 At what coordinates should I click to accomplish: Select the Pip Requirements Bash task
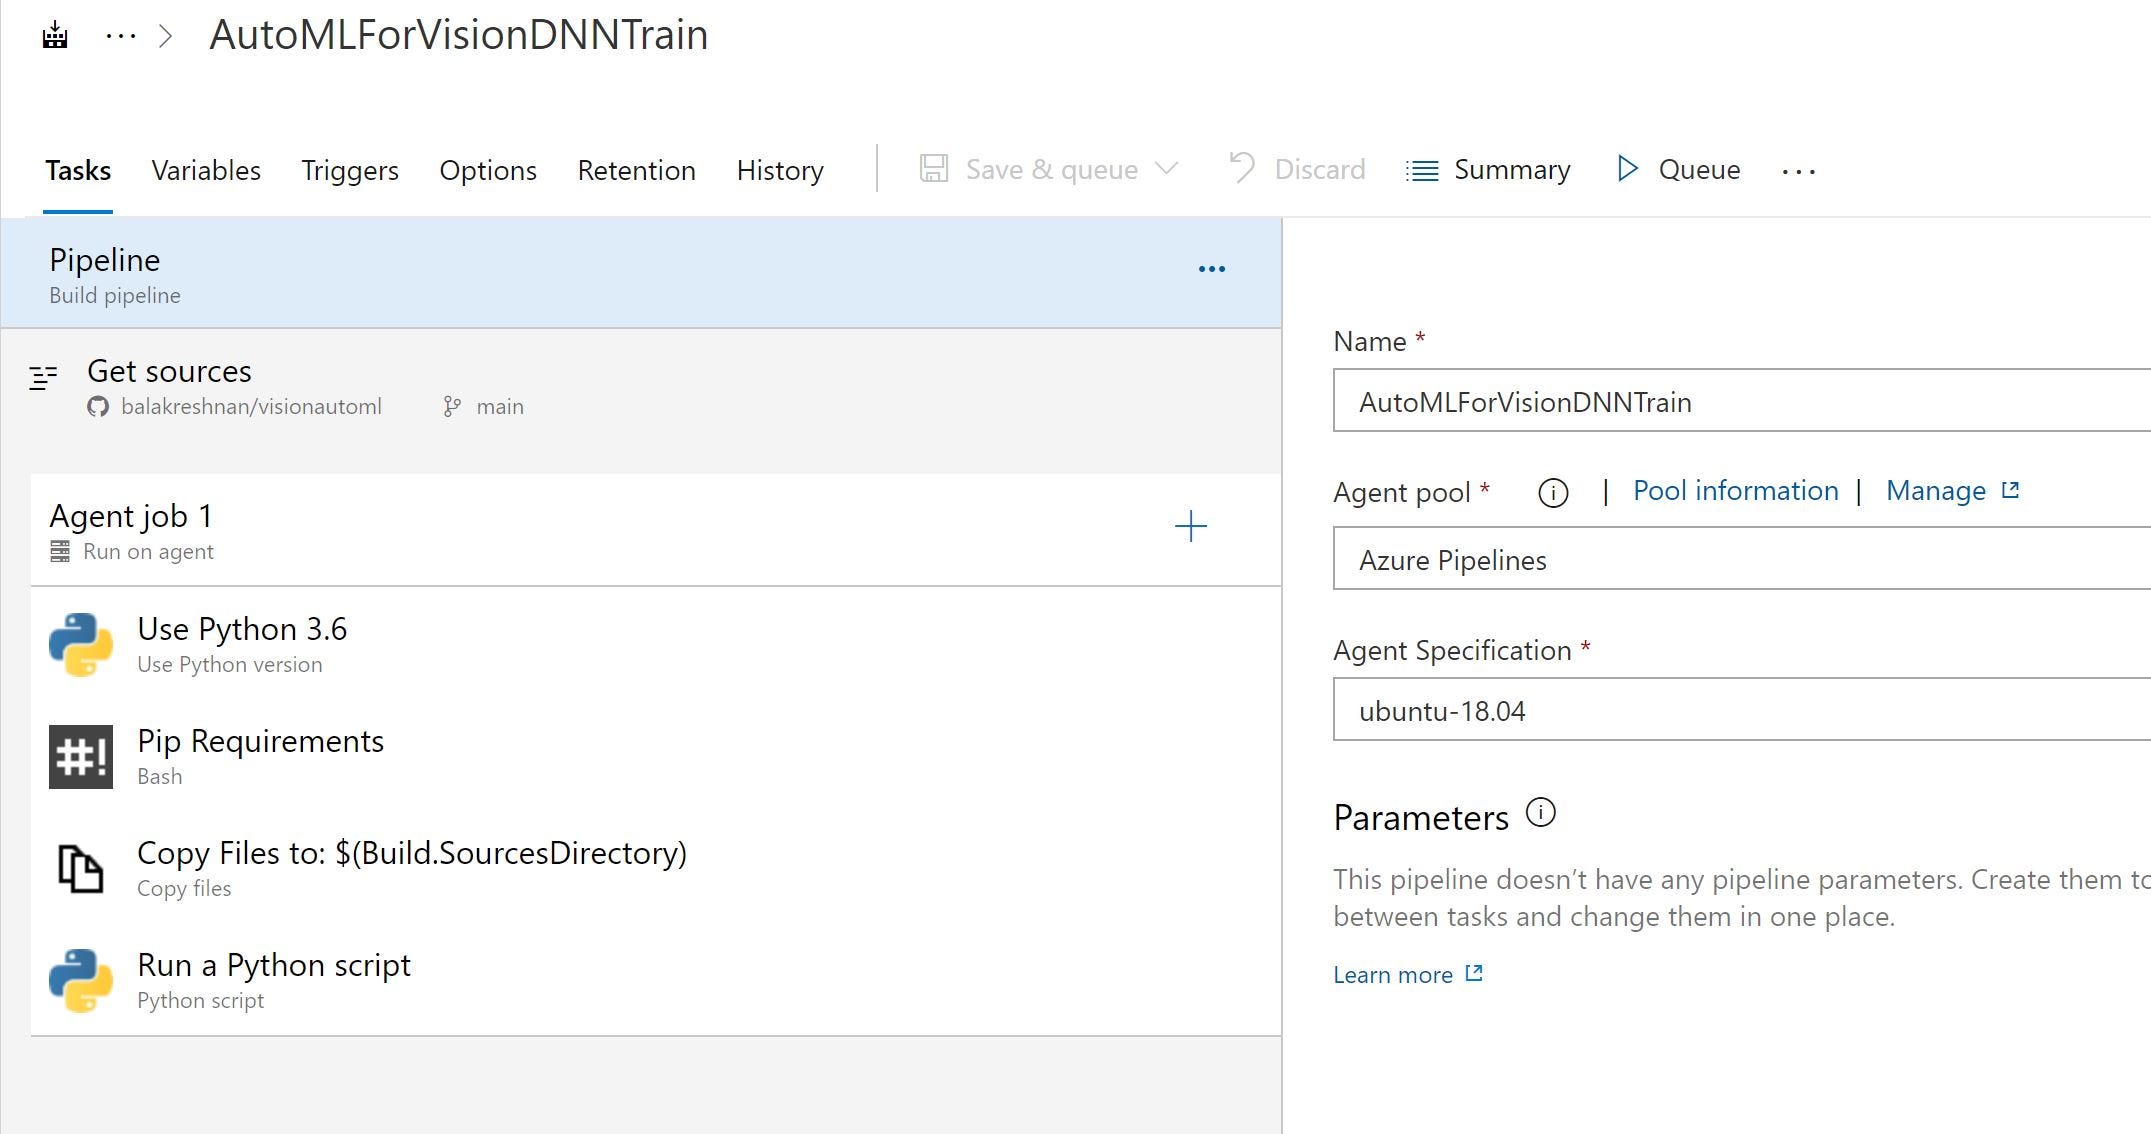(260, 756)
